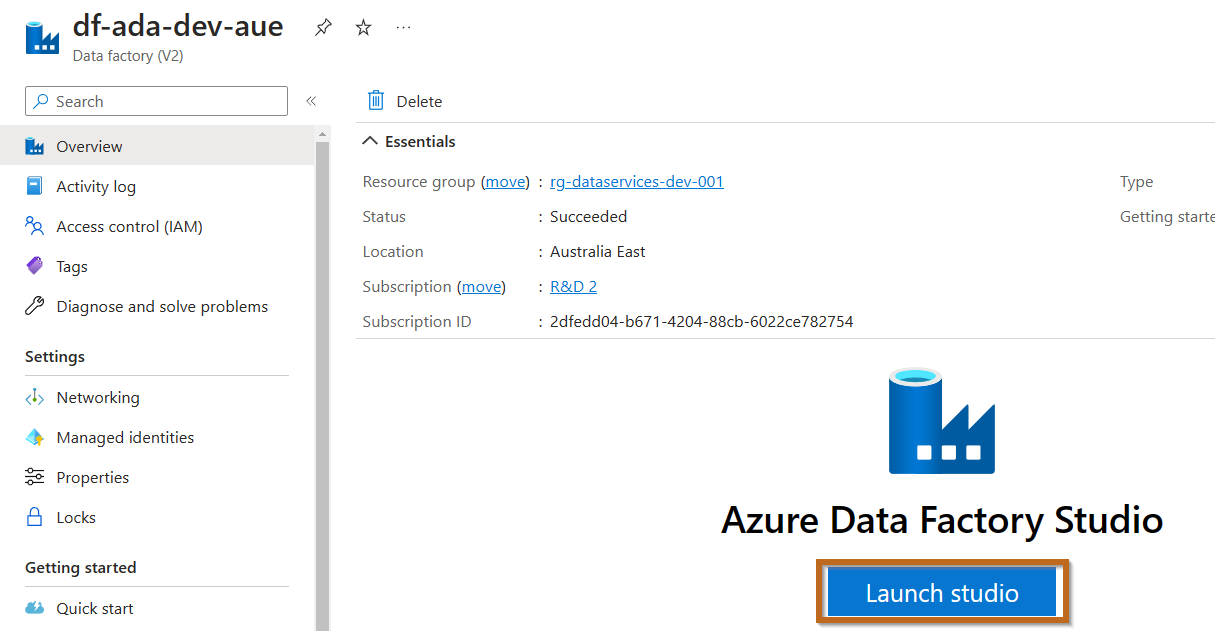Click the Australia East location value
Screen dimensions: 1215x631
click(598, 251)
